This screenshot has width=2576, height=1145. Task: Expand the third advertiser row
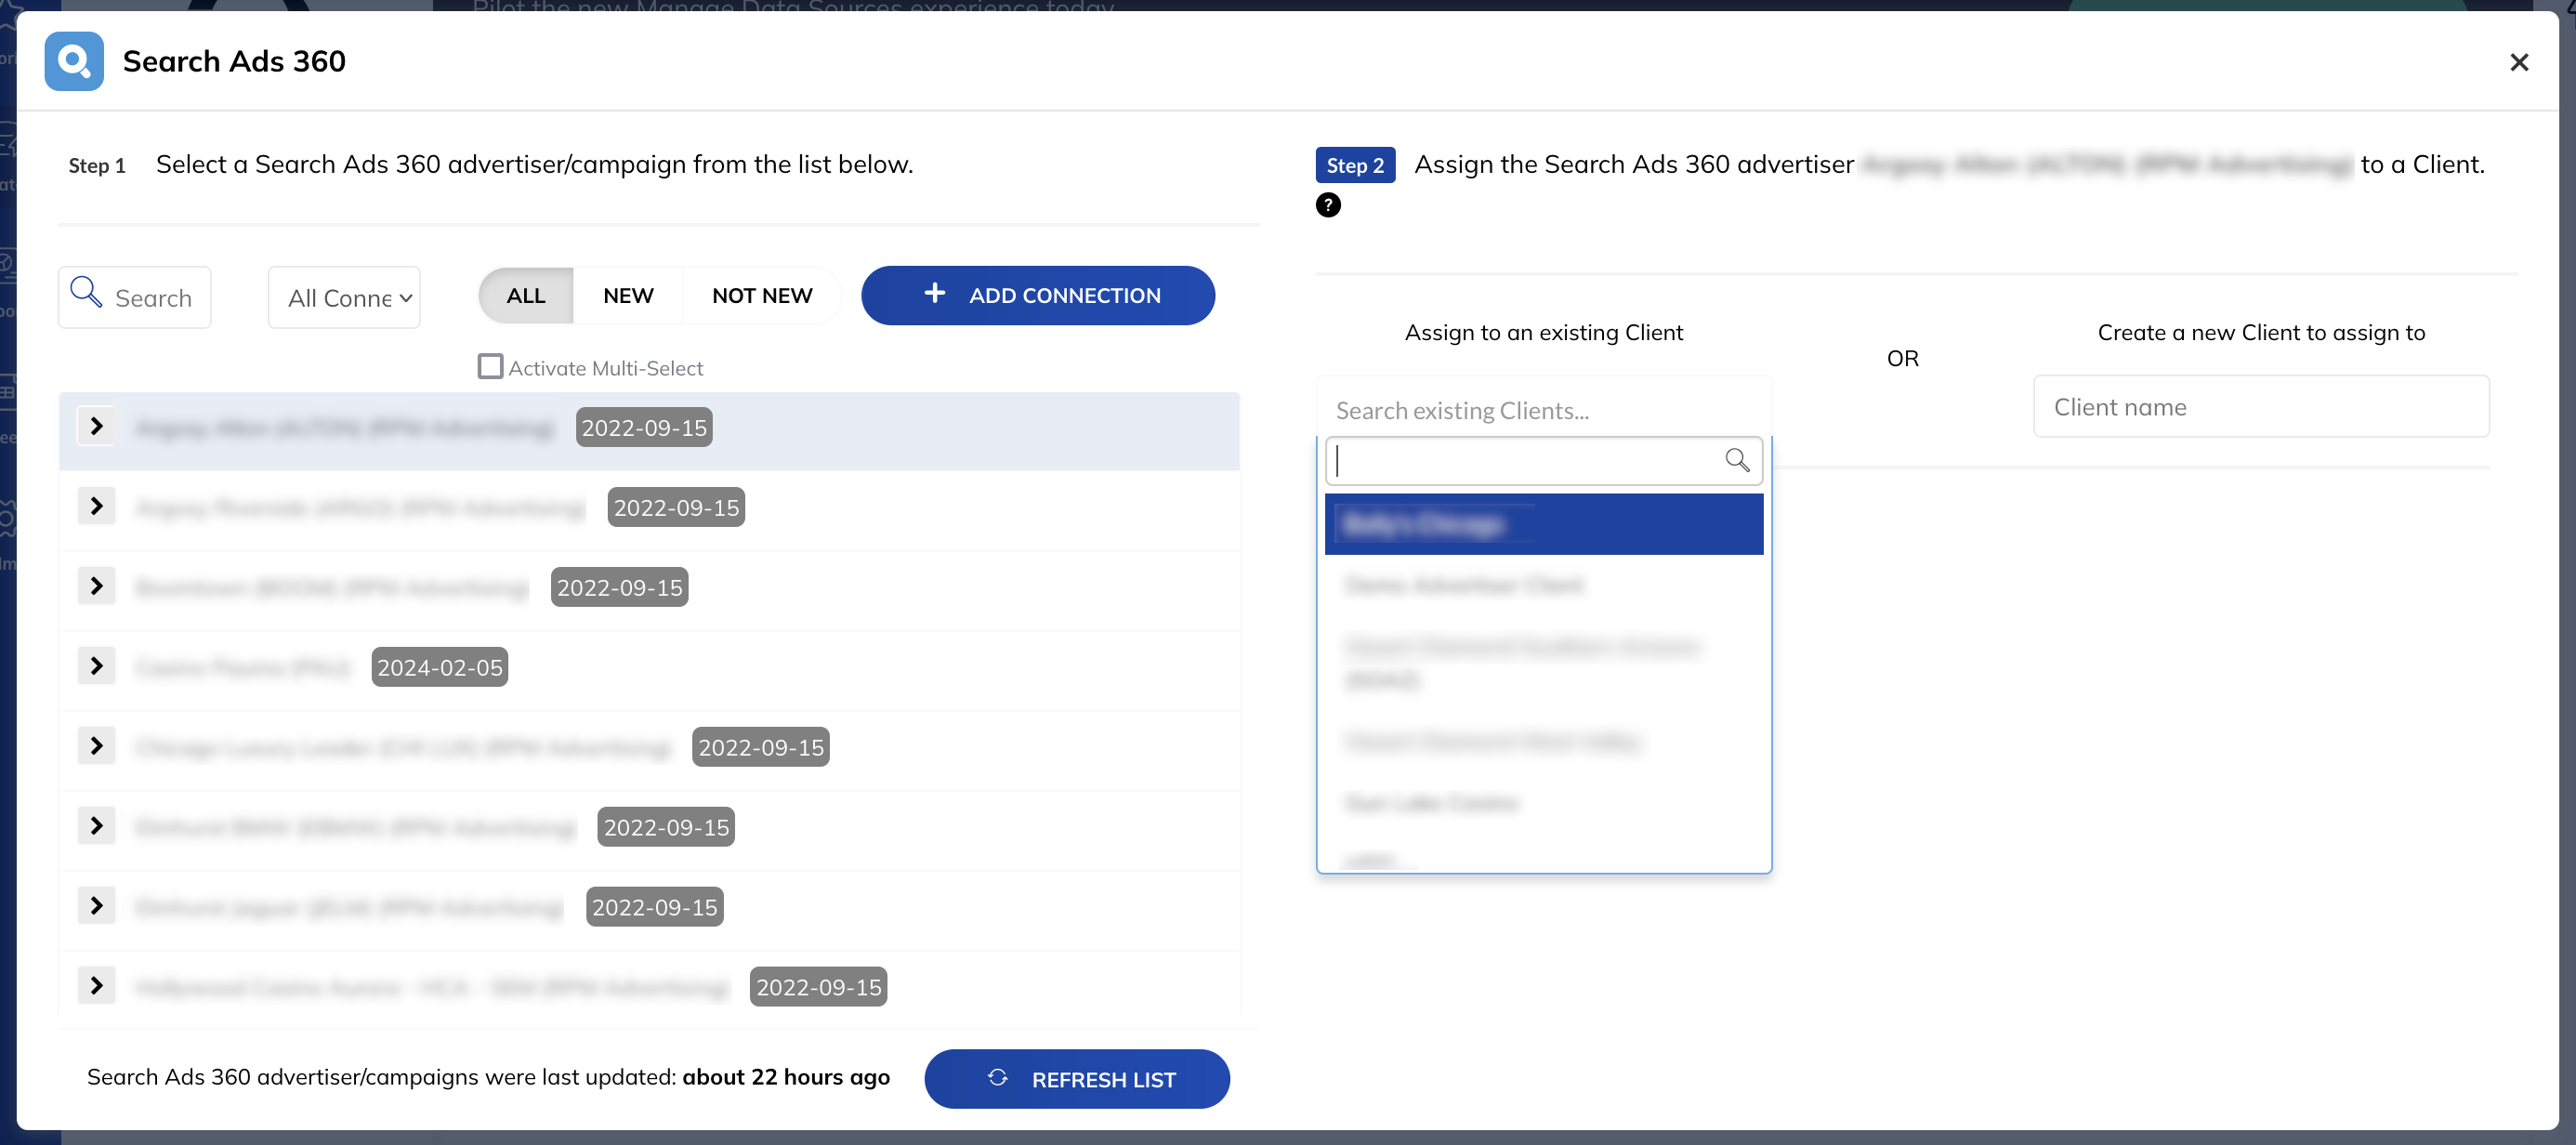point(96,587)
